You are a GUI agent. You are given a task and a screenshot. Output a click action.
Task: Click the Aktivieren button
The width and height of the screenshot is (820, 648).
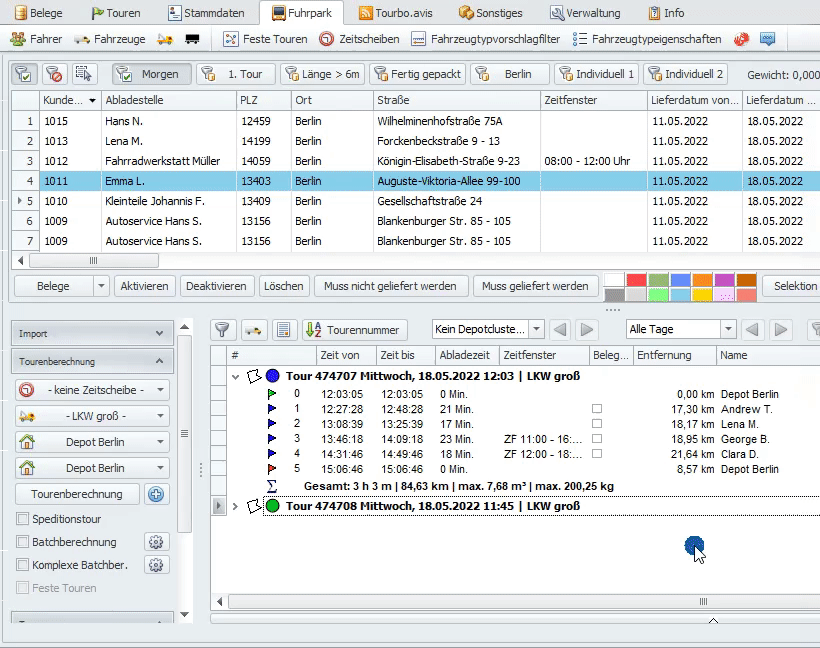144,286
